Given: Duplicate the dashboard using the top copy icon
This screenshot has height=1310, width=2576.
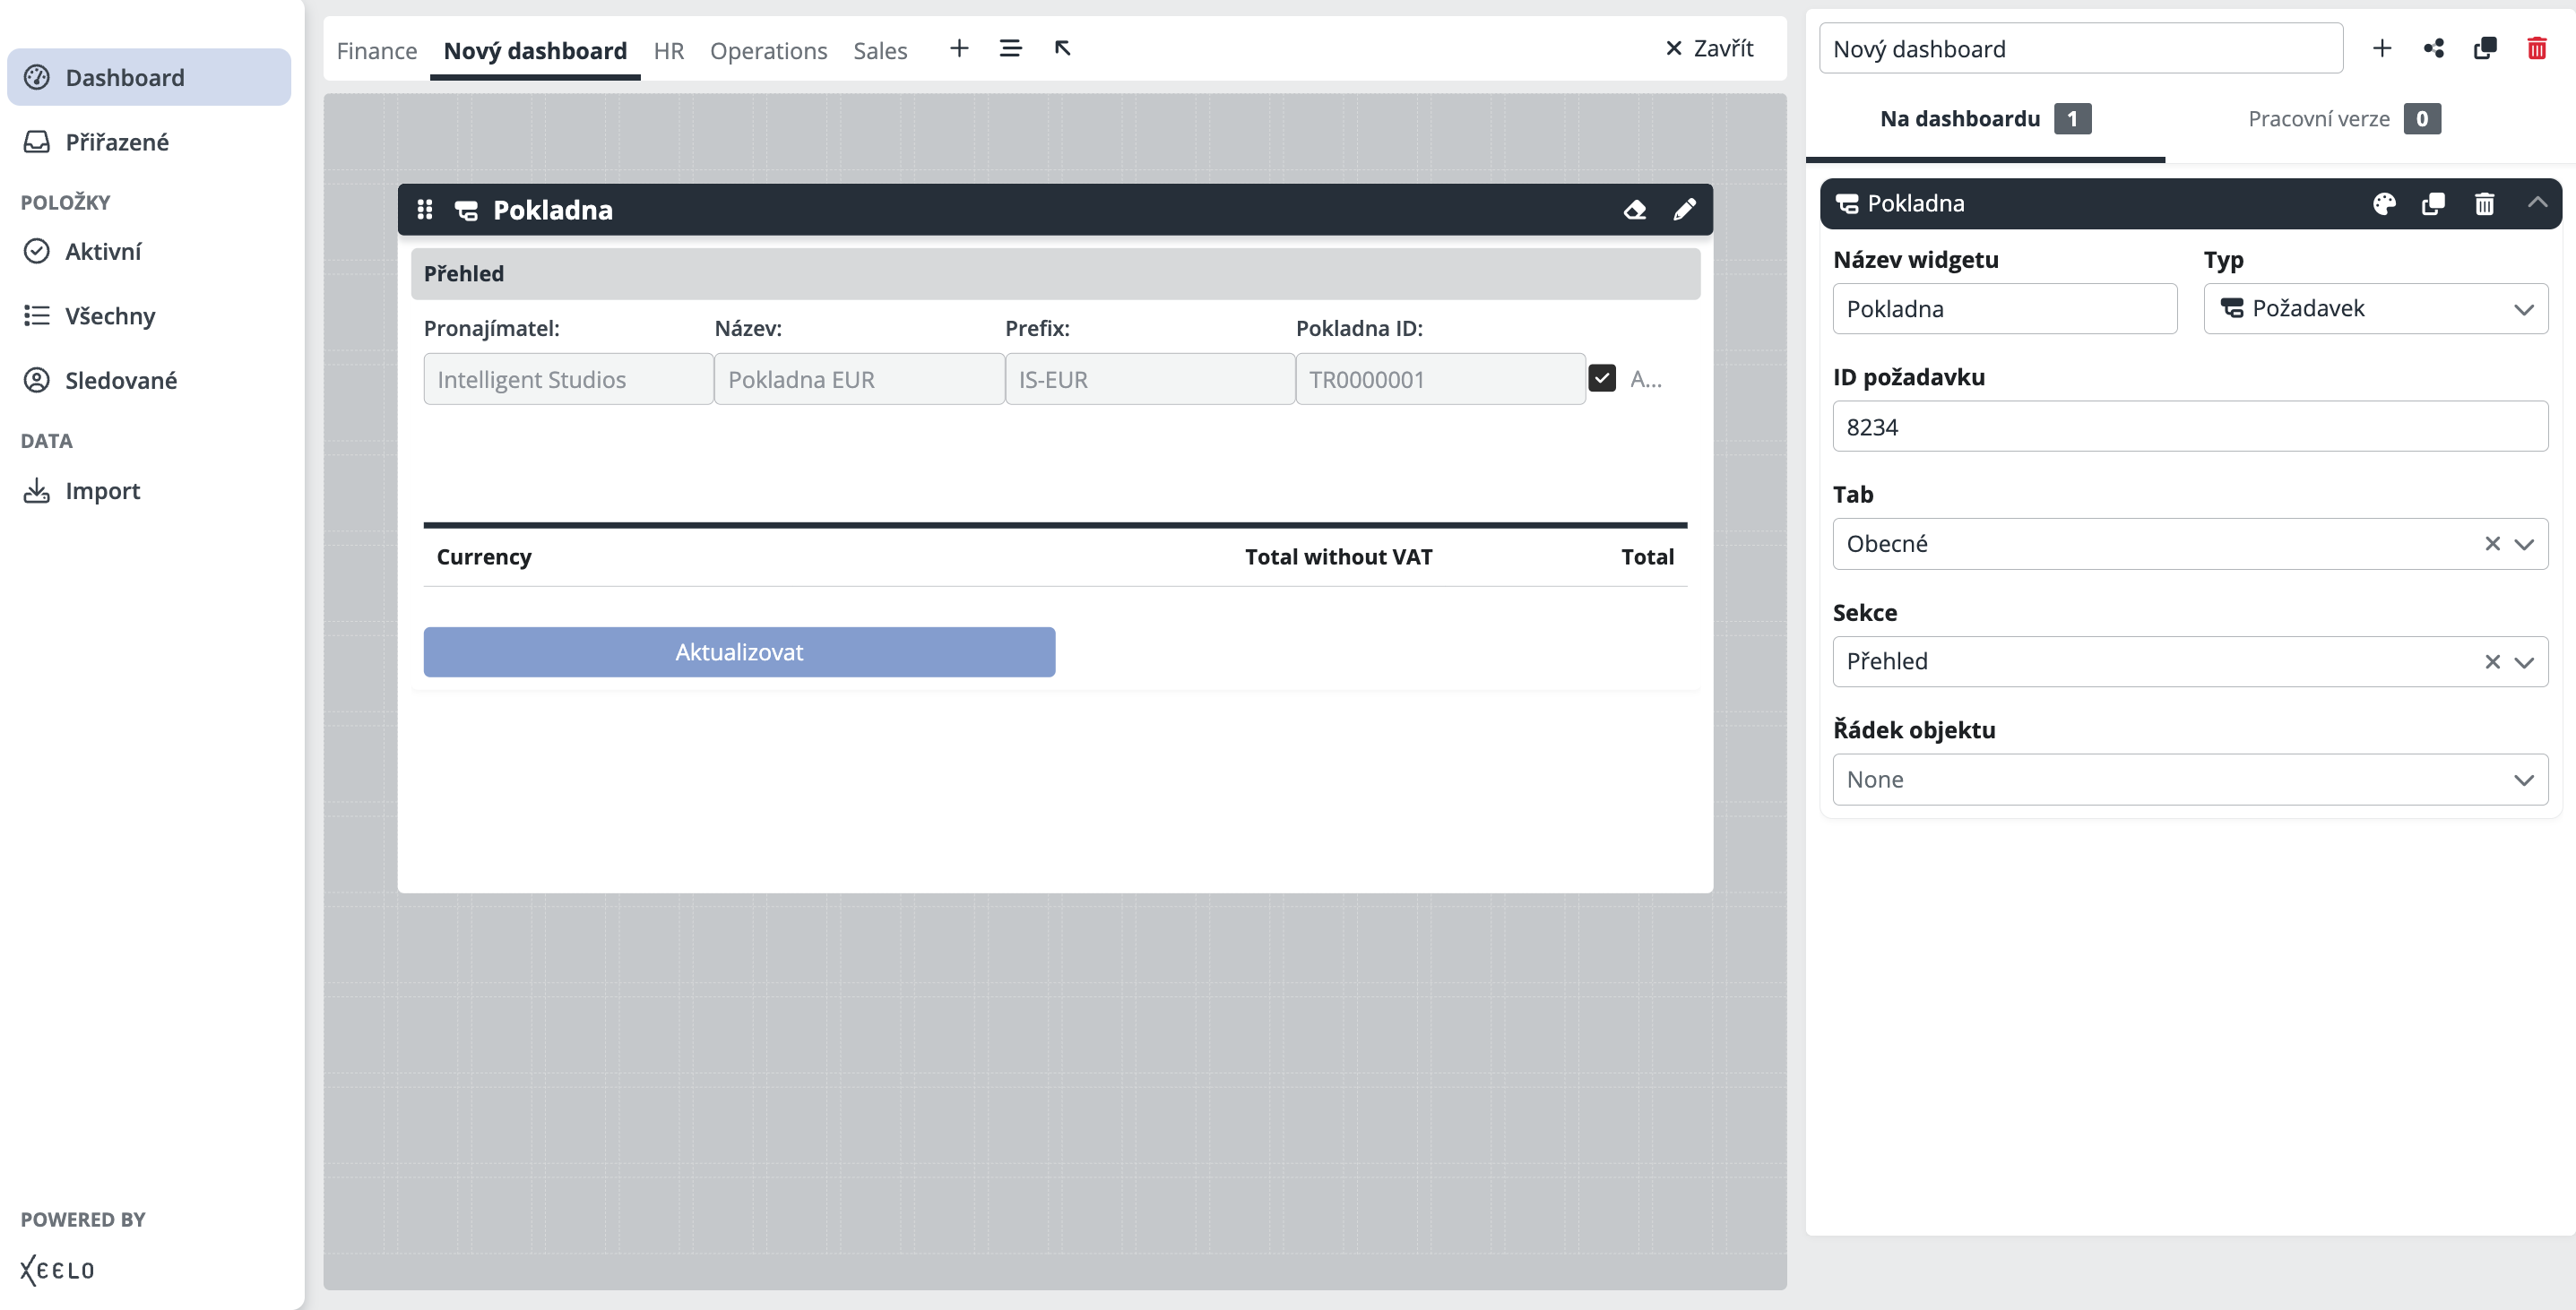Looking at the screenshot, I should coord(2485,49).
